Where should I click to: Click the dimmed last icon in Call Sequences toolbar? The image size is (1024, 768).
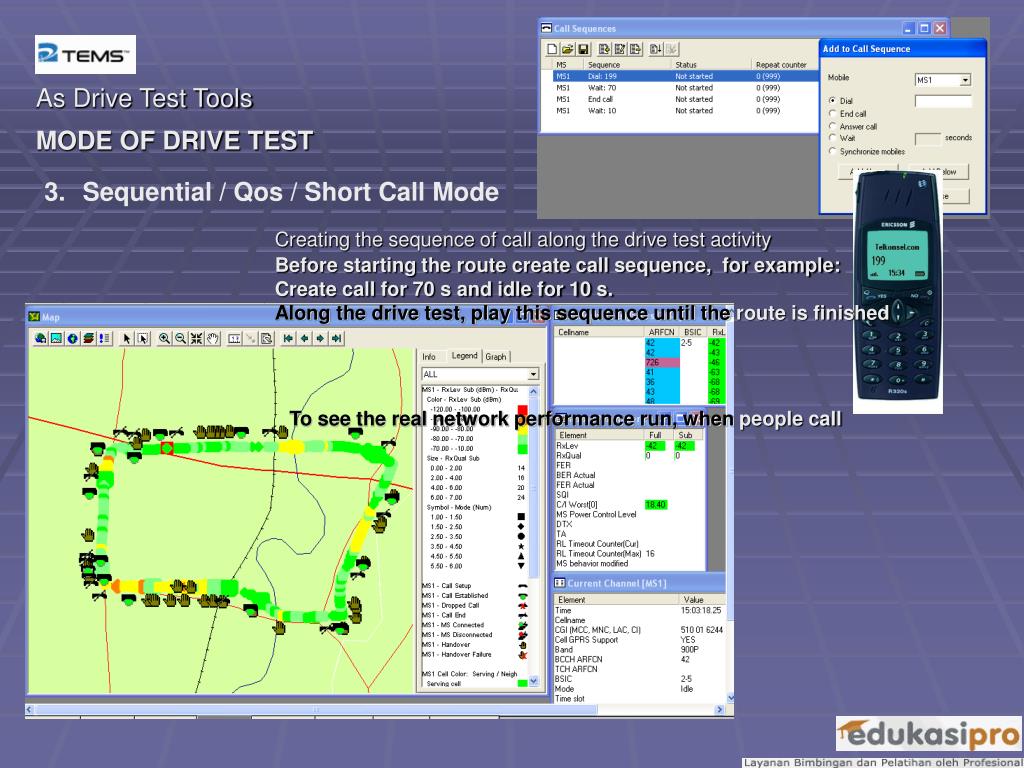[x=672, y=49]
